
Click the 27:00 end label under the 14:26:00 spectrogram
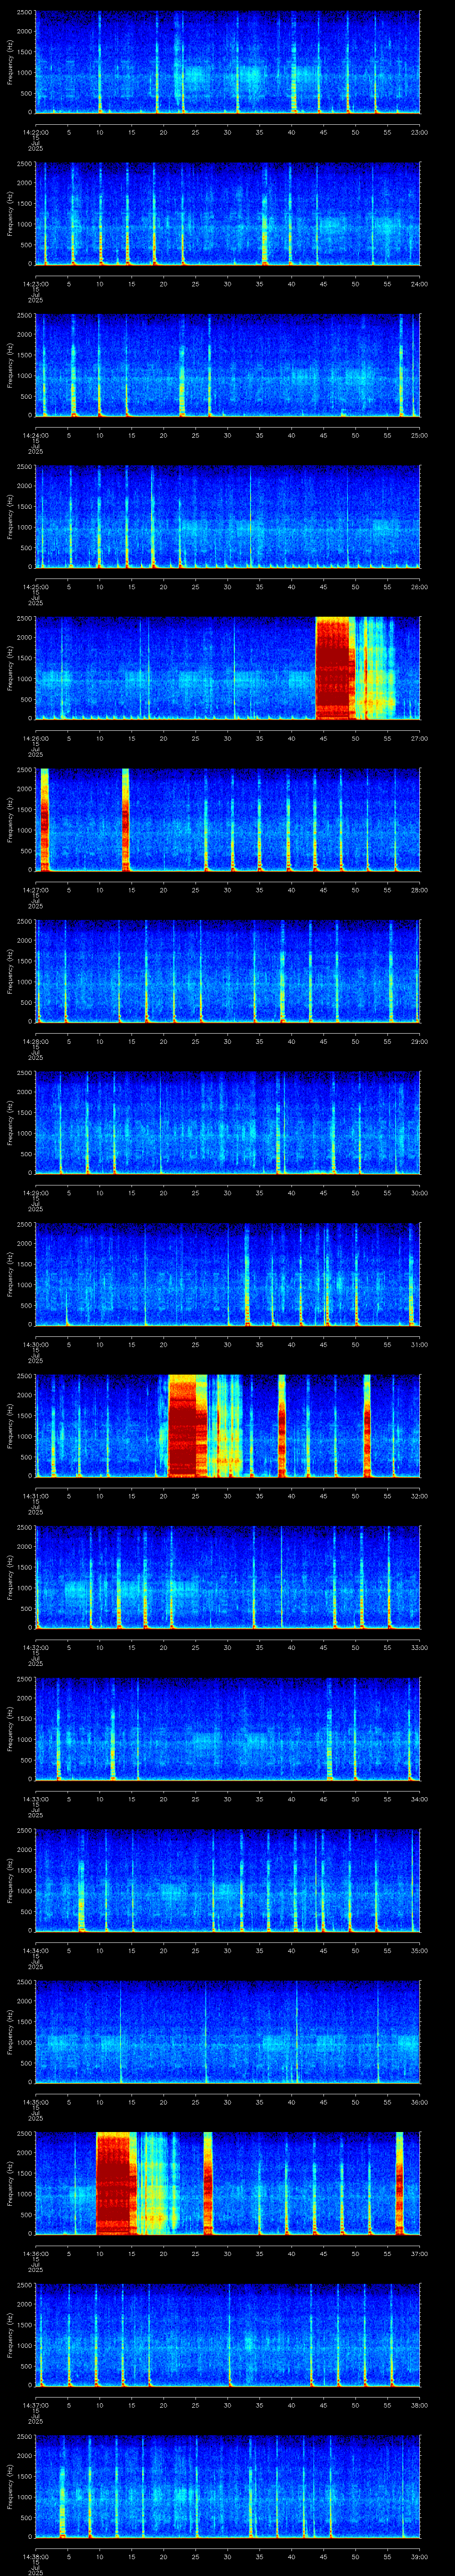419,738
